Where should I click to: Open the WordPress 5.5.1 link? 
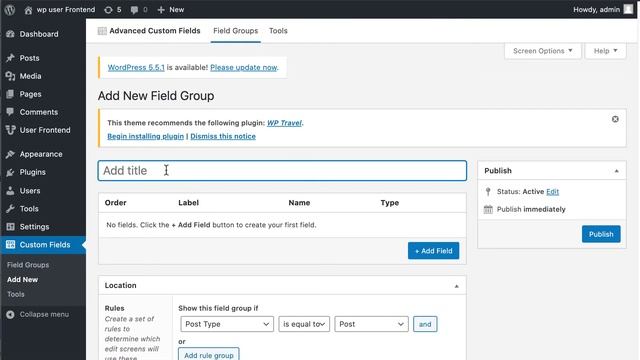point(136,67)
